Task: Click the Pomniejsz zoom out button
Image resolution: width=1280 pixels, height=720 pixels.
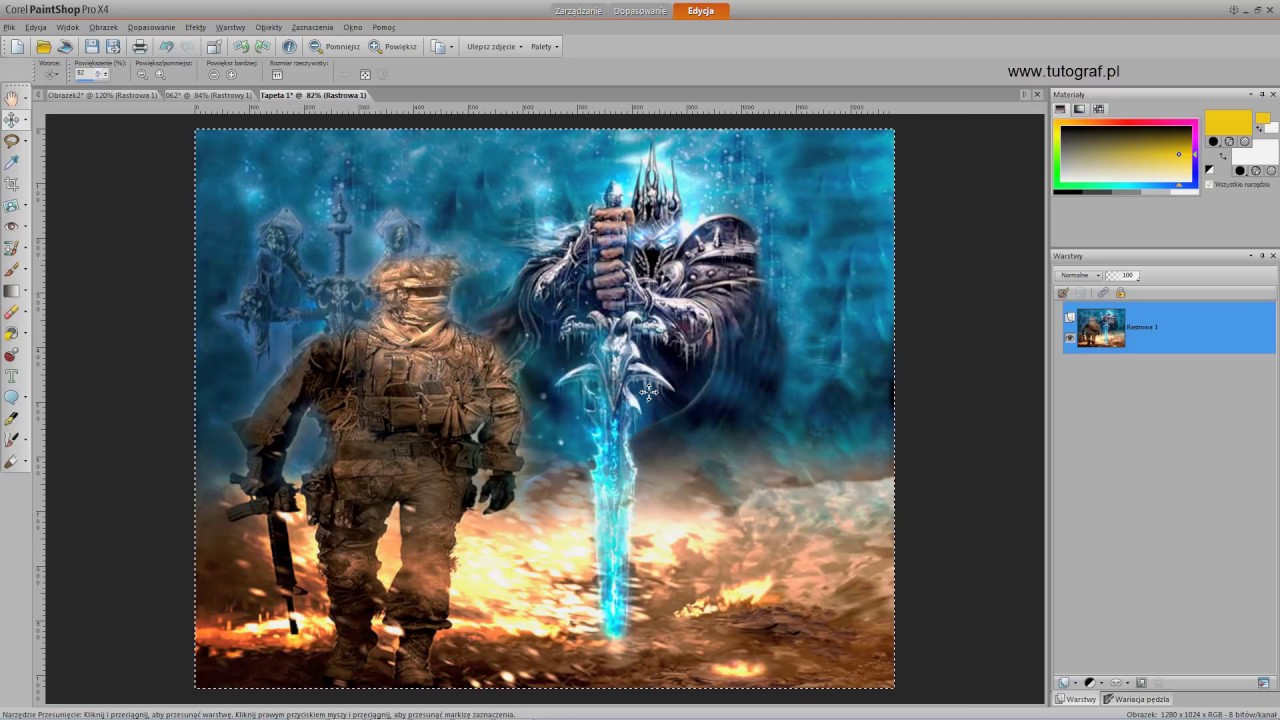Action: (334, 47)
